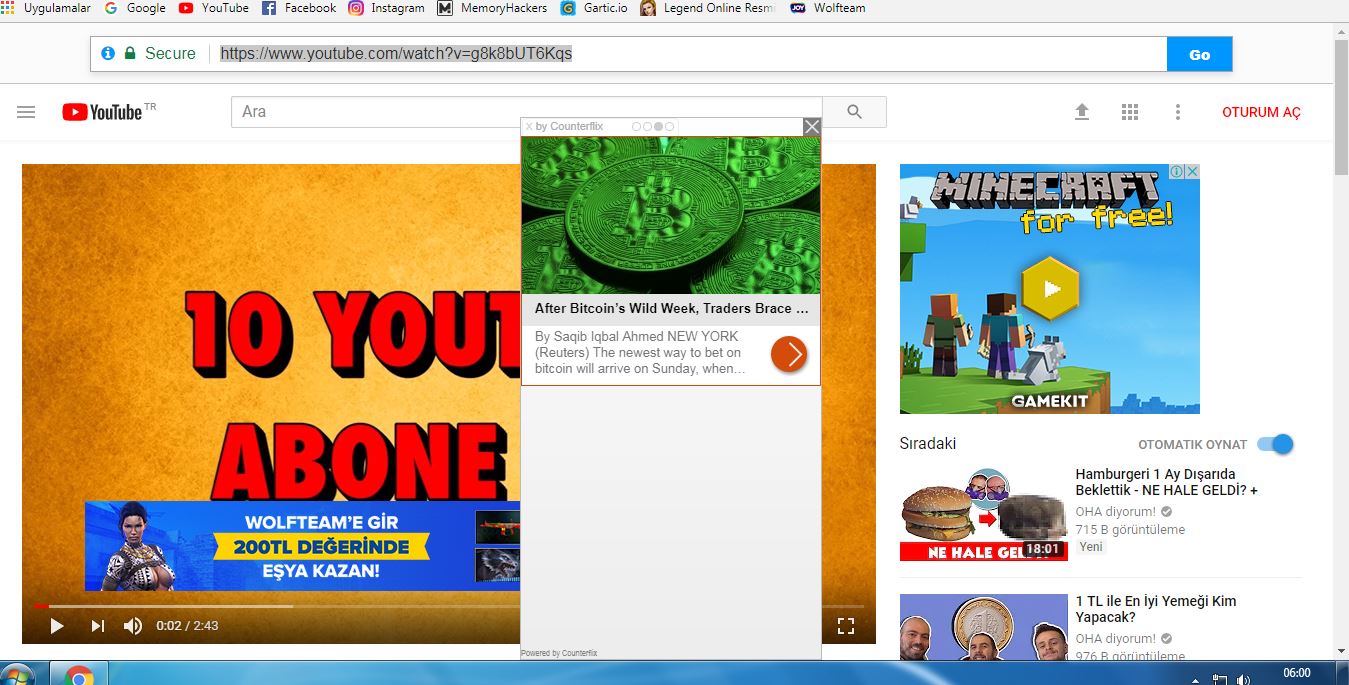This screenshot has height=685, width=1349.
Task: Click the Wolfteam banner ad in video
Action: coord(302,546)
